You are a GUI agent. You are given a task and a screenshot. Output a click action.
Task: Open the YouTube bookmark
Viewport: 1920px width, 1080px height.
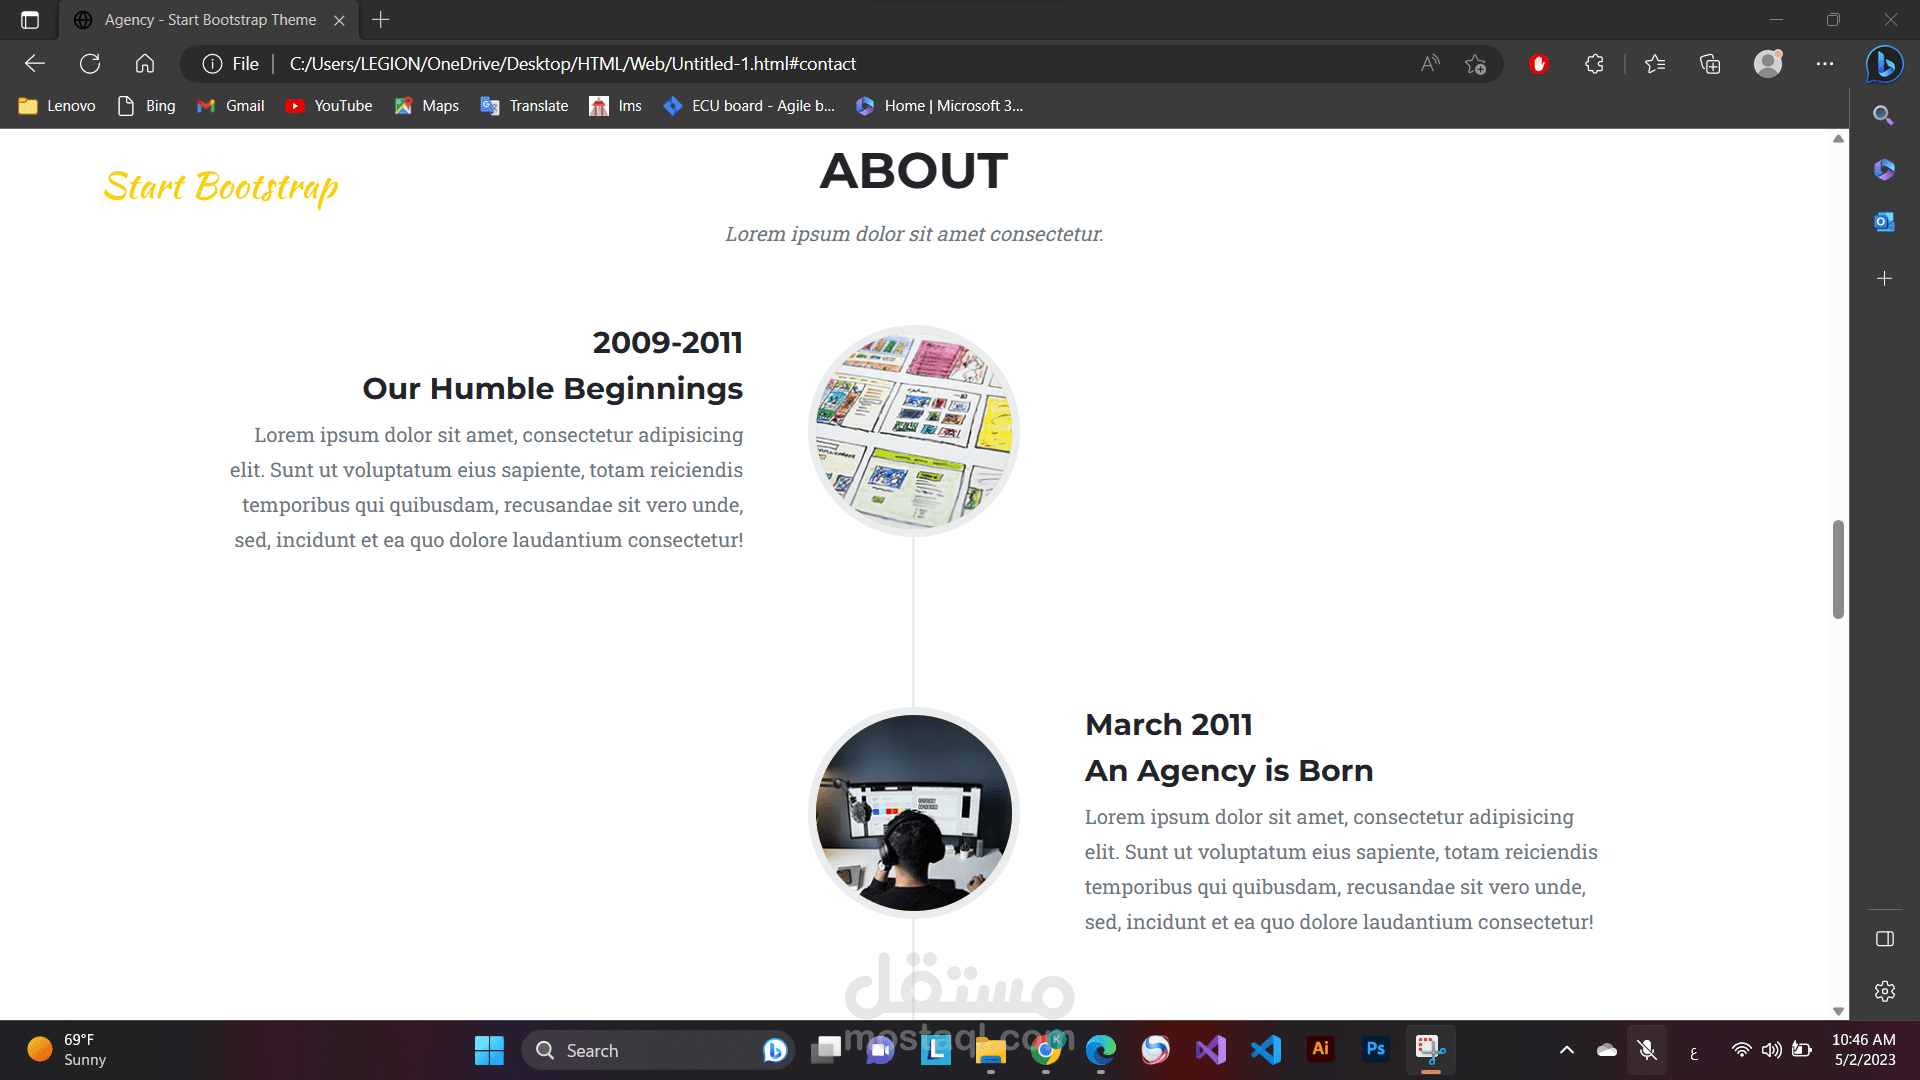[329, 106]
